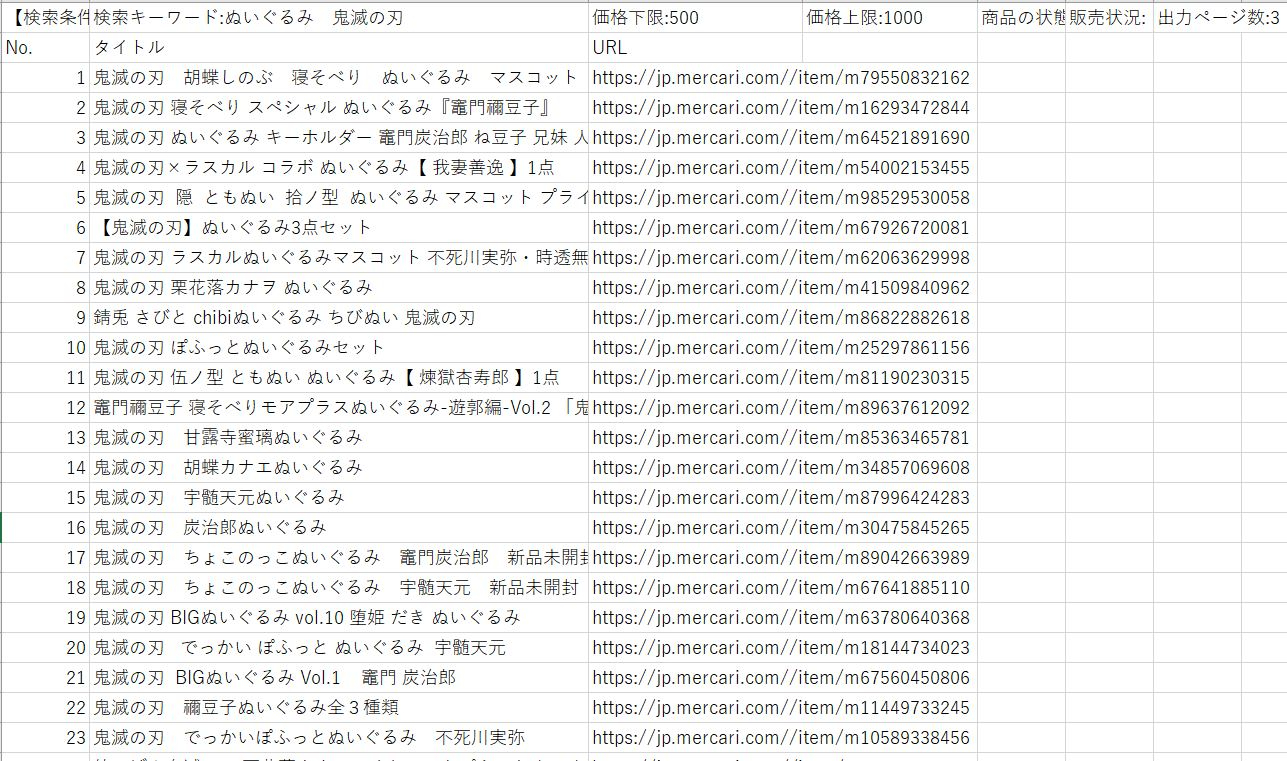This screenshot has width=1287, height=761.
Task: Select the No. cell with value 23
Action: (x=46, y=737)
